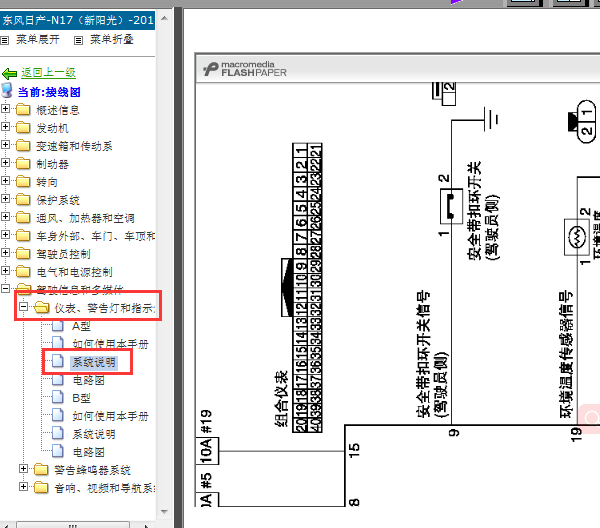This screenshot has height=528, width=600.
Task: Click the 10A #19 fuse box
Action: pos(207,451)
